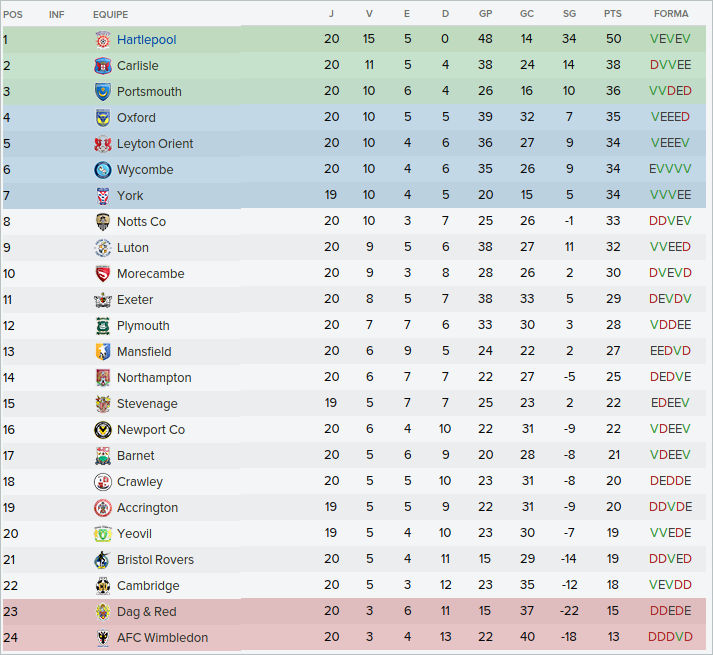Click the FORMA column header

point(670,15)
